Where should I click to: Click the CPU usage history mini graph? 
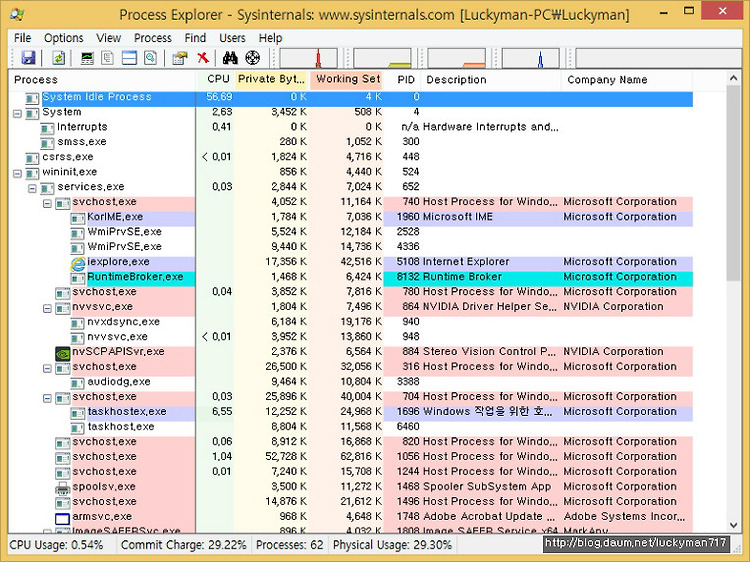(309, 58)
